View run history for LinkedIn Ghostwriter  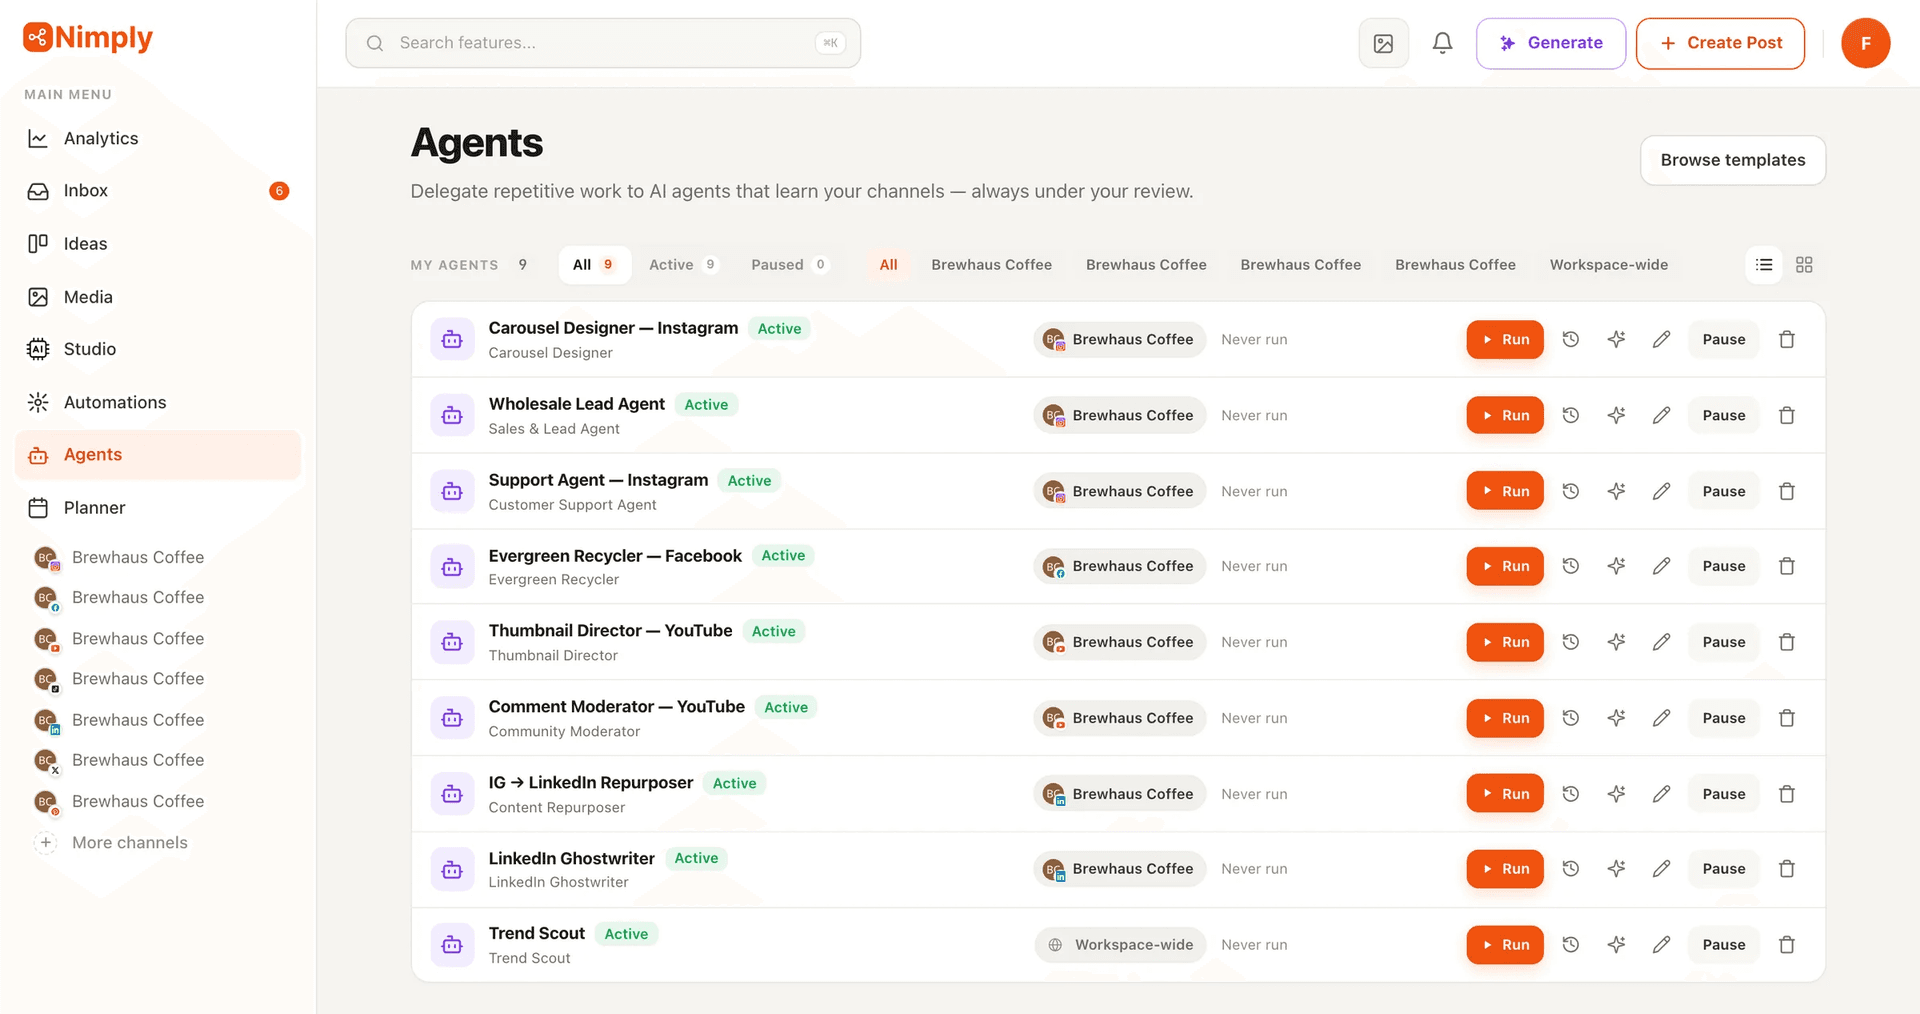[1571, 869]
